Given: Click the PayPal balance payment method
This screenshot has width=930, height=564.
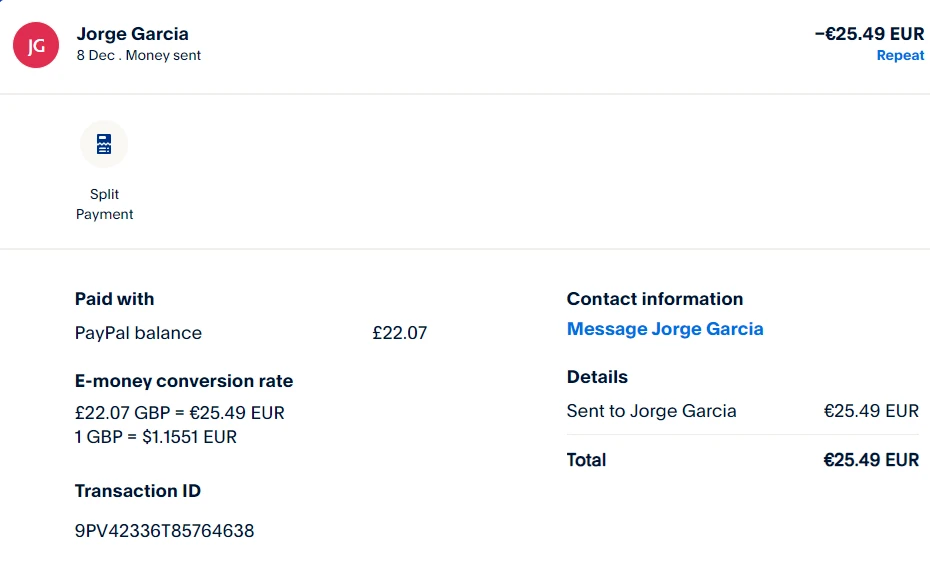Looking at the screenshot, I should (x=138, y=333).
